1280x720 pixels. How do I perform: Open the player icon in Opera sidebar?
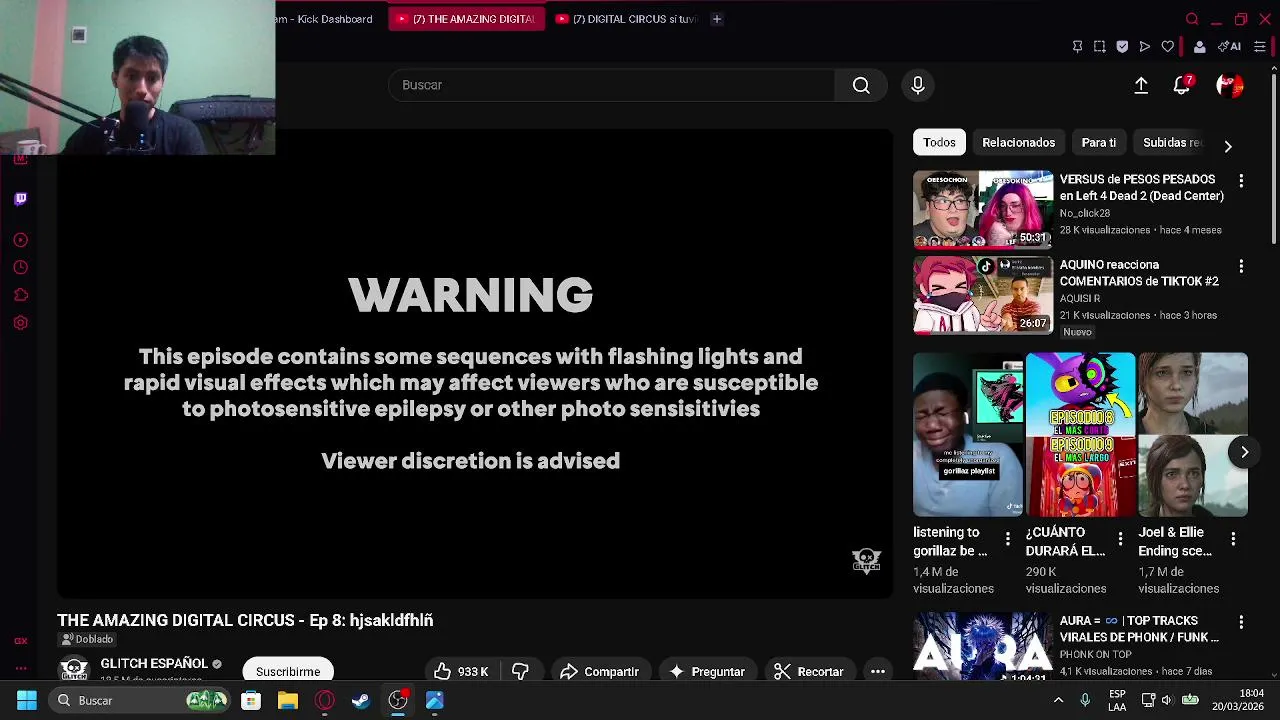20,240
